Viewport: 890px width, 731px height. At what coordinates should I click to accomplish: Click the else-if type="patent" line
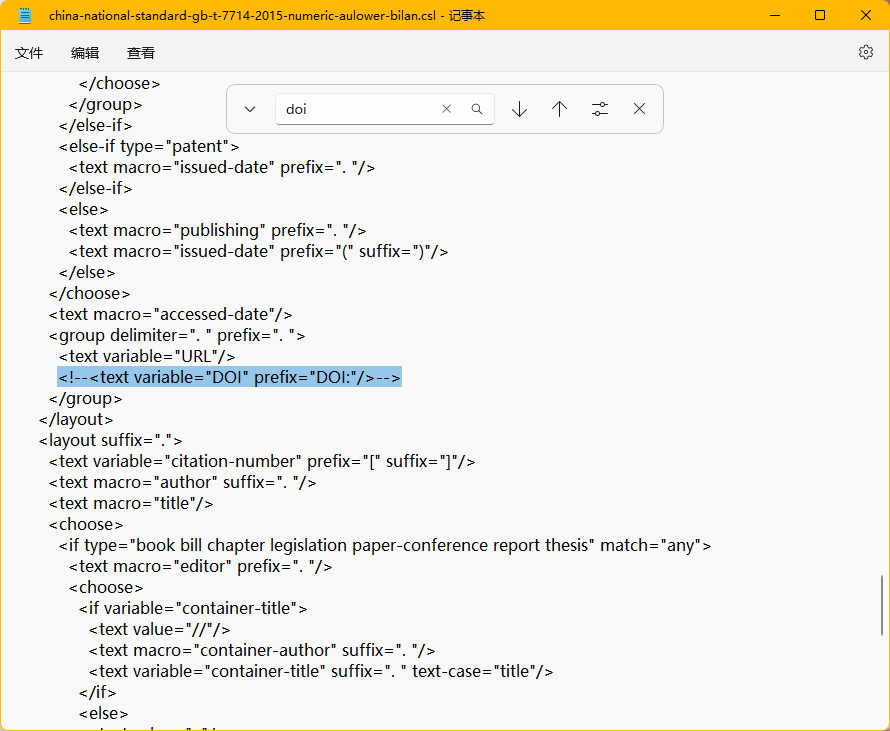pyautogui.click(x=149, y=146)
